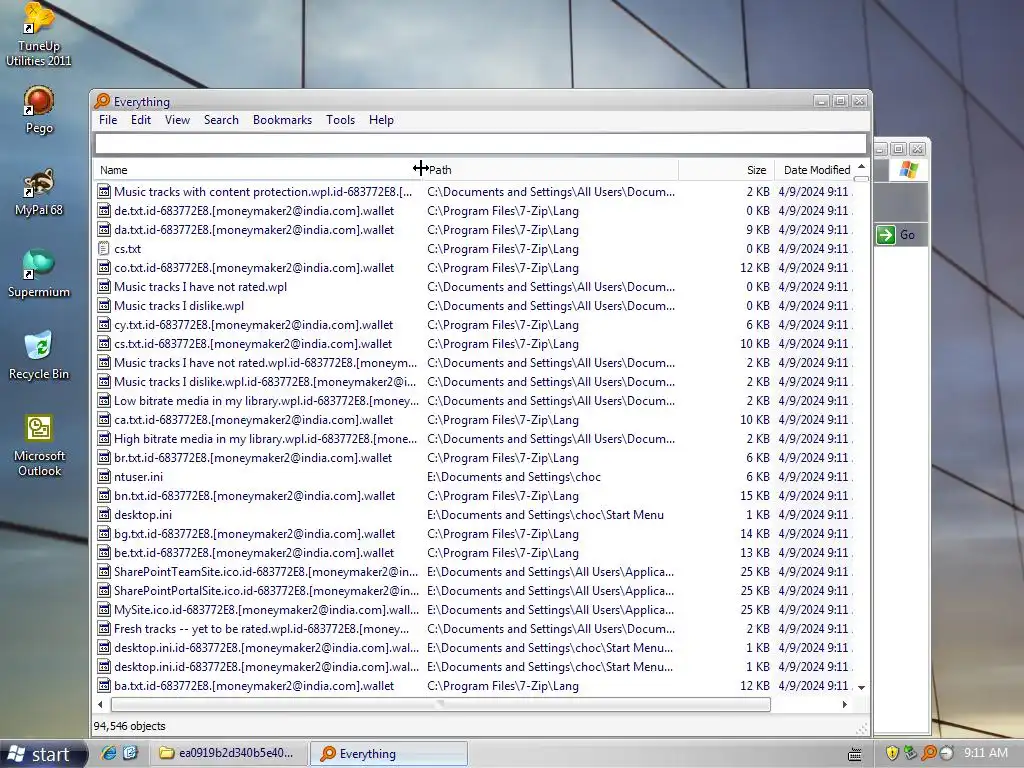The height and width of the screenshot is (768, 1024).
Task: Click icon beside E:\Documents and Settings\choc\Start Menu desktop.ini
Action: 103,515
